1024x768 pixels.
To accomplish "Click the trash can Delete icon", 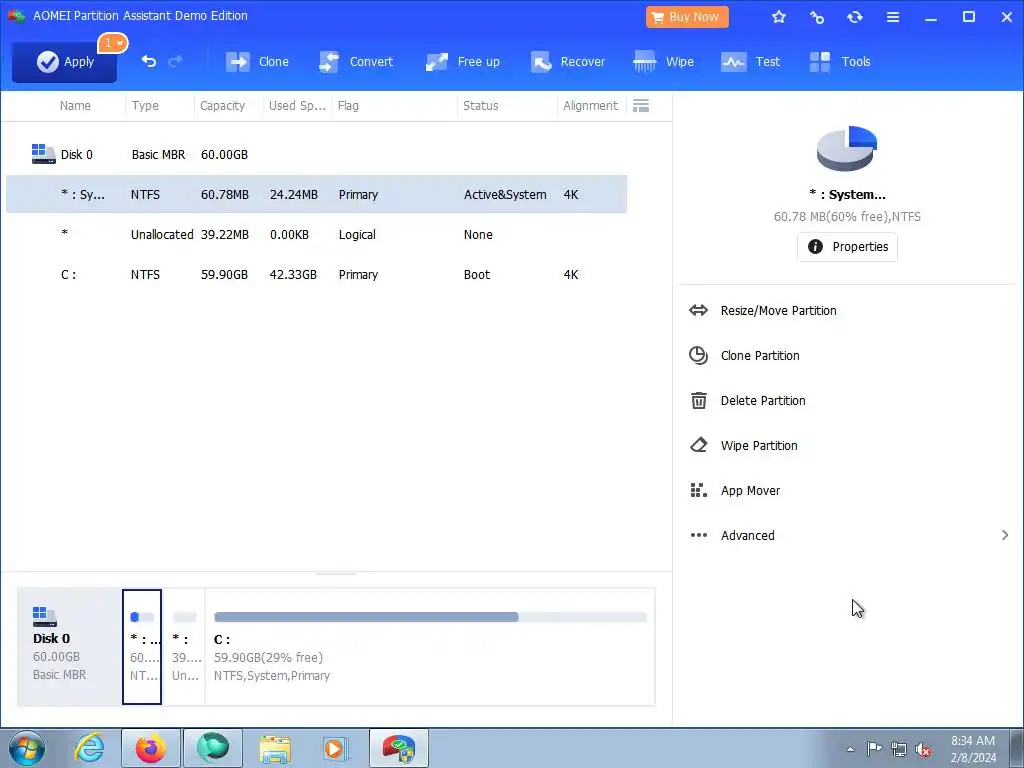I will pyautogui.click(x=698, y=400).
